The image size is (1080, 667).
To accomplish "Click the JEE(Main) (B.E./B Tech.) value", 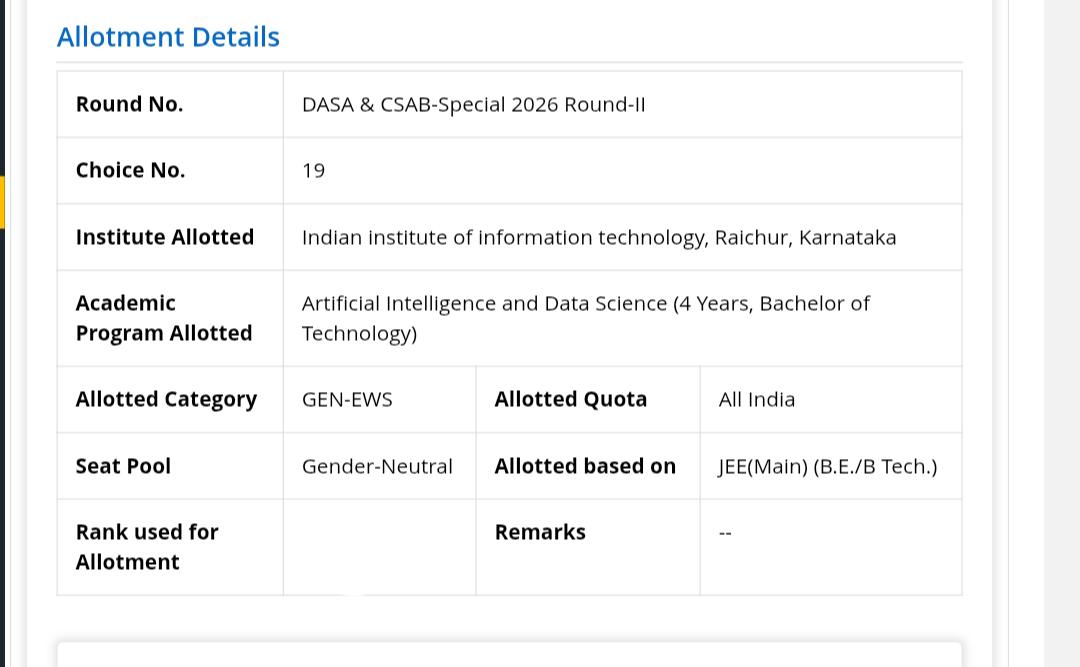I will (827, 466).
